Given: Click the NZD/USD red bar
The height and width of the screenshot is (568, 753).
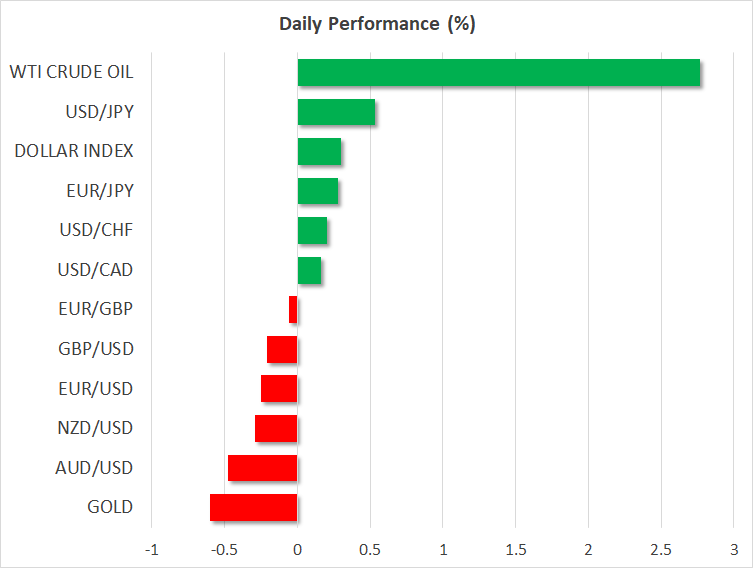Looking at the screenshot, I should [x=276, y=428].
